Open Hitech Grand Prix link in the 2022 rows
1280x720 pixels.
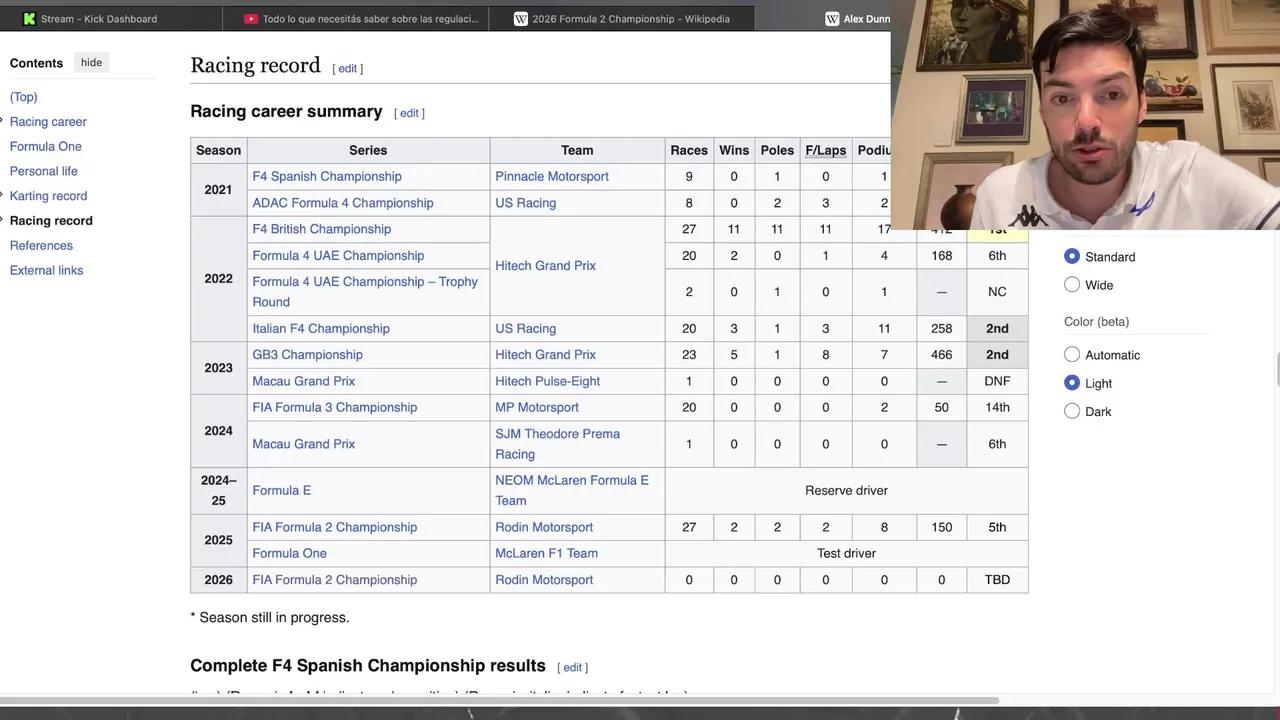(546, 266)
